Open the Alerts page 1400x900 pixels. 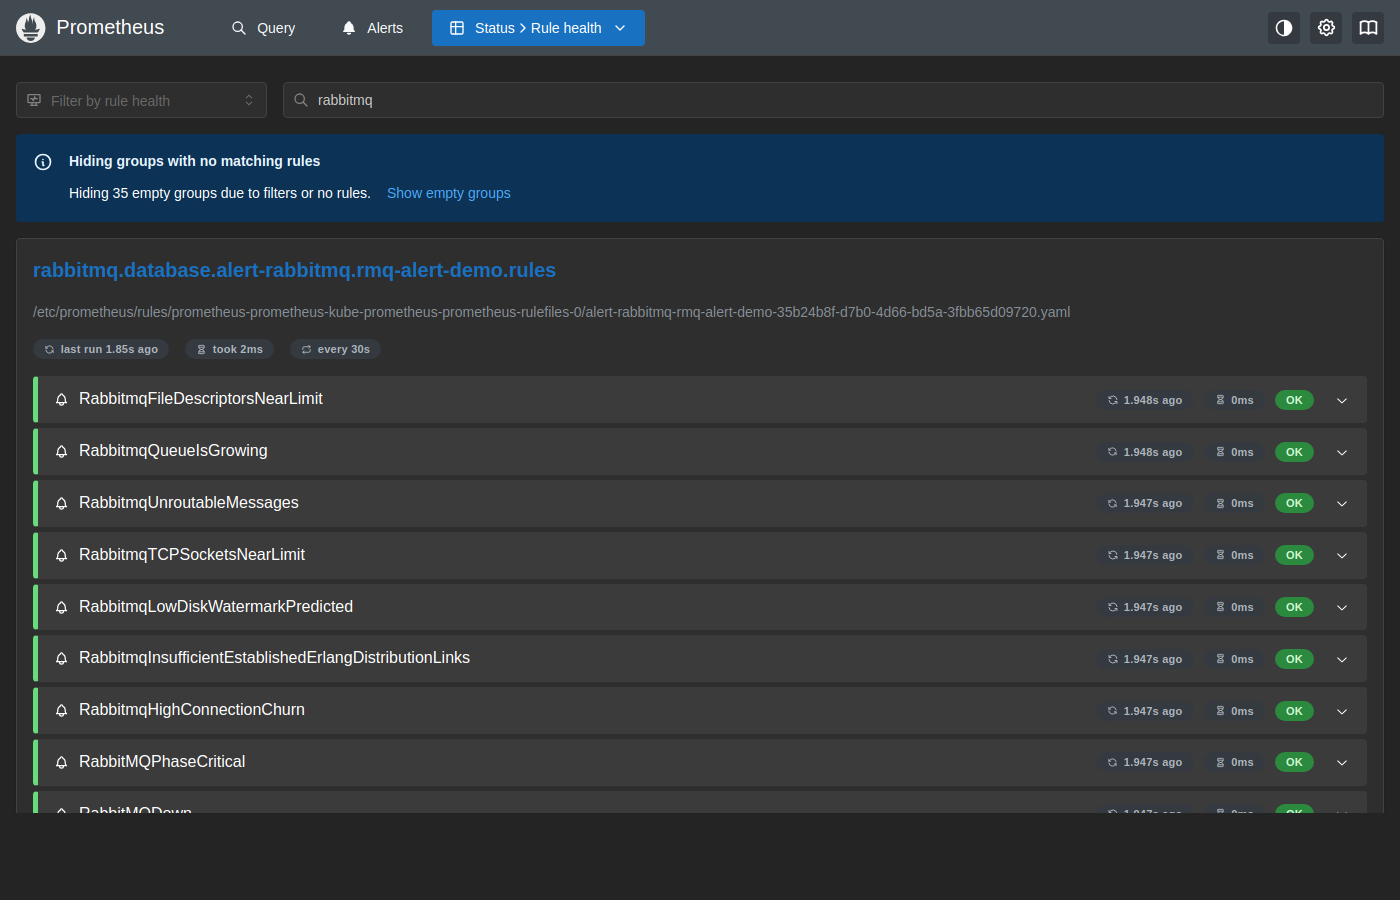click(x=372, y=28)
